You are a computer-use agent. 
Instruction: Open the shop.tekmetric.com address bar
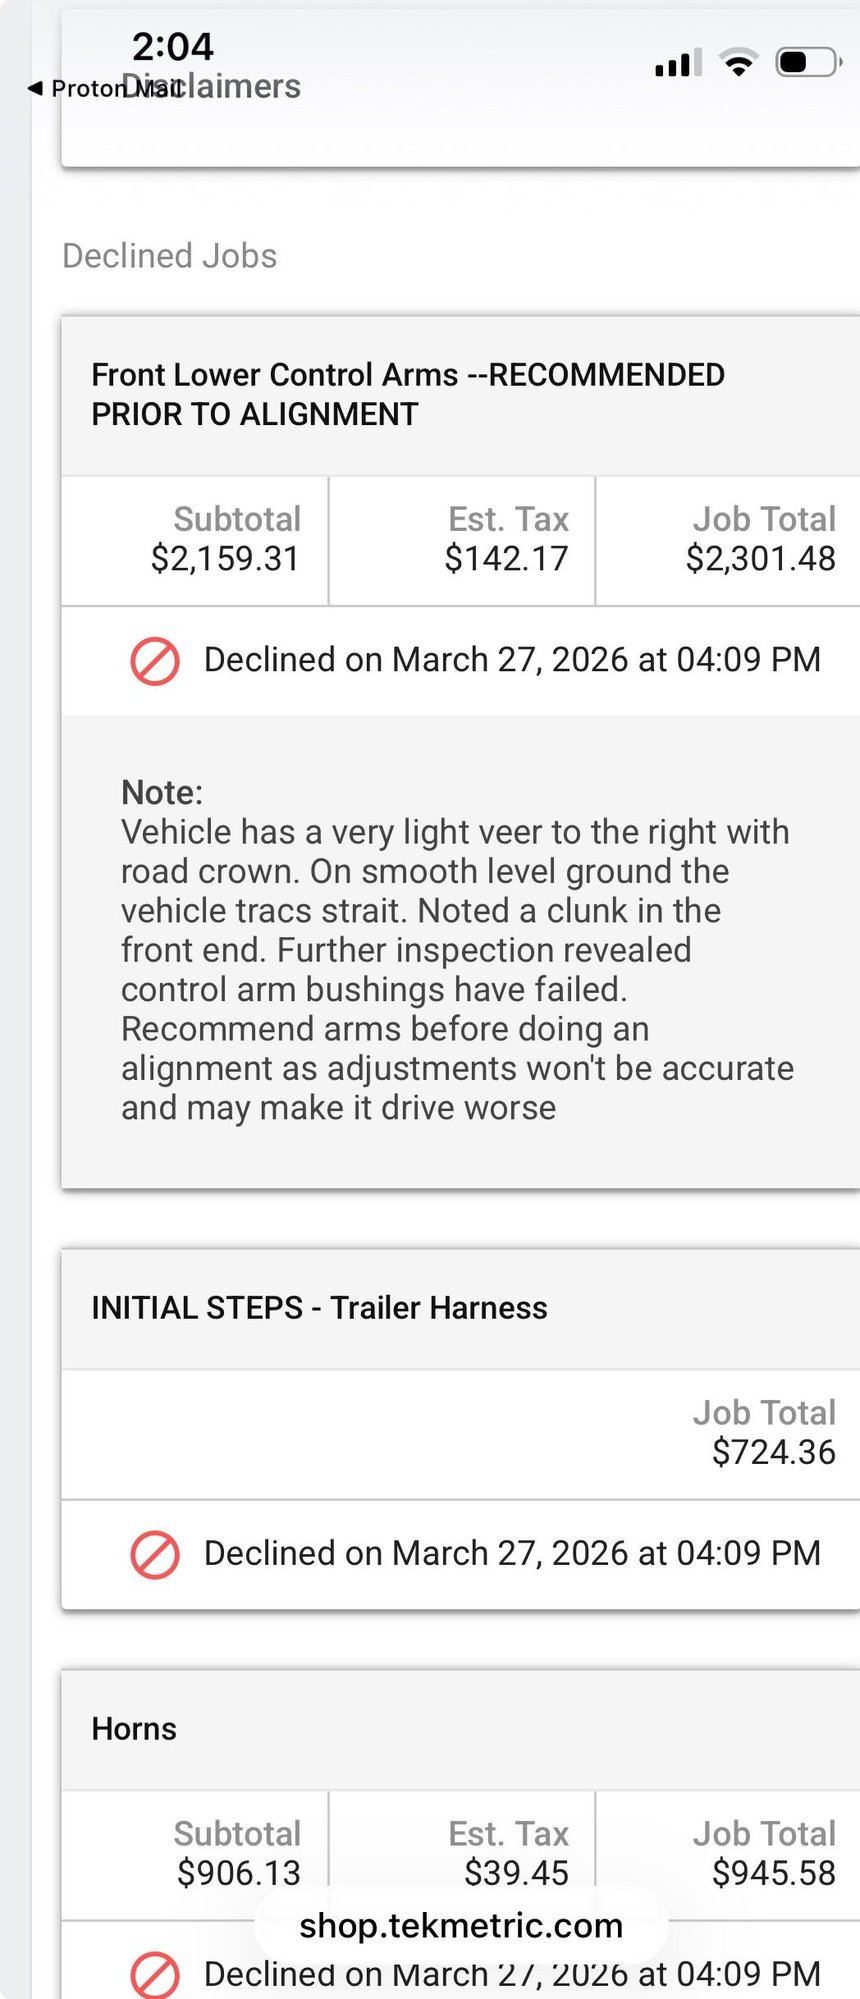click(x=461, y=1926)
